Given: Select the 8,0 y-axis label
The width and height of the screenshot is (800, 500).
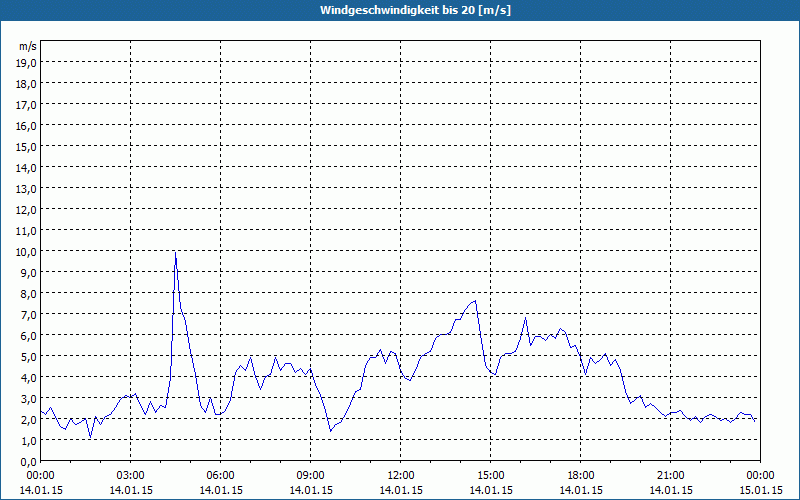Looking at the screenshot, I should coord(29,294).
